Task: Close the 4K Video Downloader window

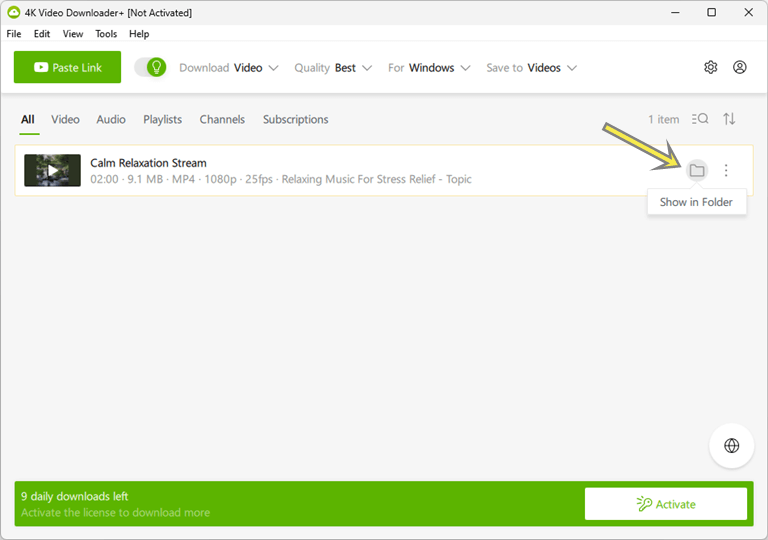Action: click(x=748, y=12)
